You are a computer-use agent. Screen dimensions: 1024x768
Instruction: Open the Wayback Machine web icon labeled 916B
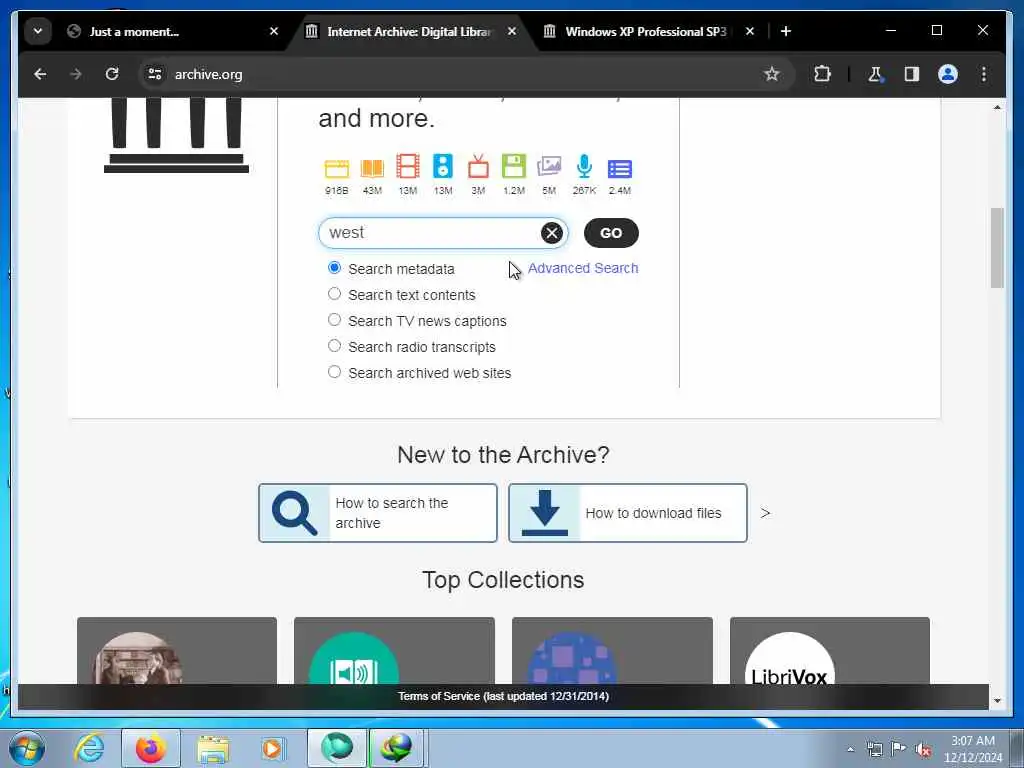pyautogui.click(x=336, y=168)
